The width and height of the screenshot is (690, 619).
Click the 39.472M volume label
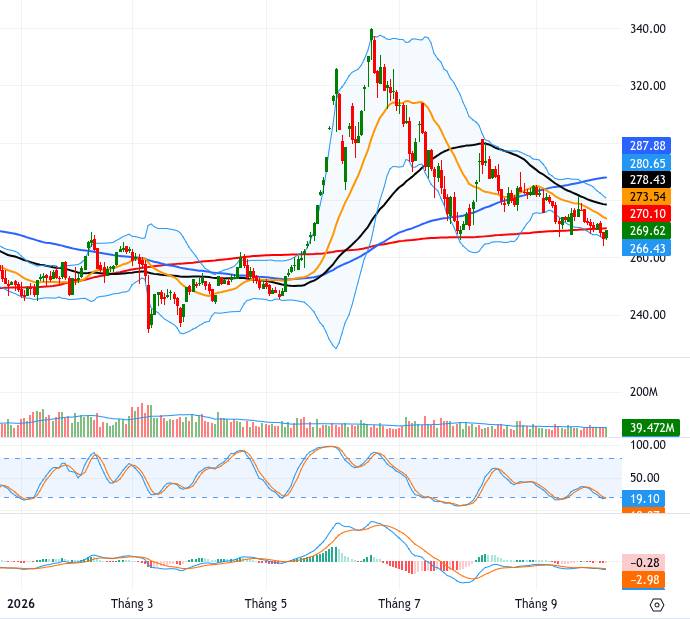[x=650, y=428]
